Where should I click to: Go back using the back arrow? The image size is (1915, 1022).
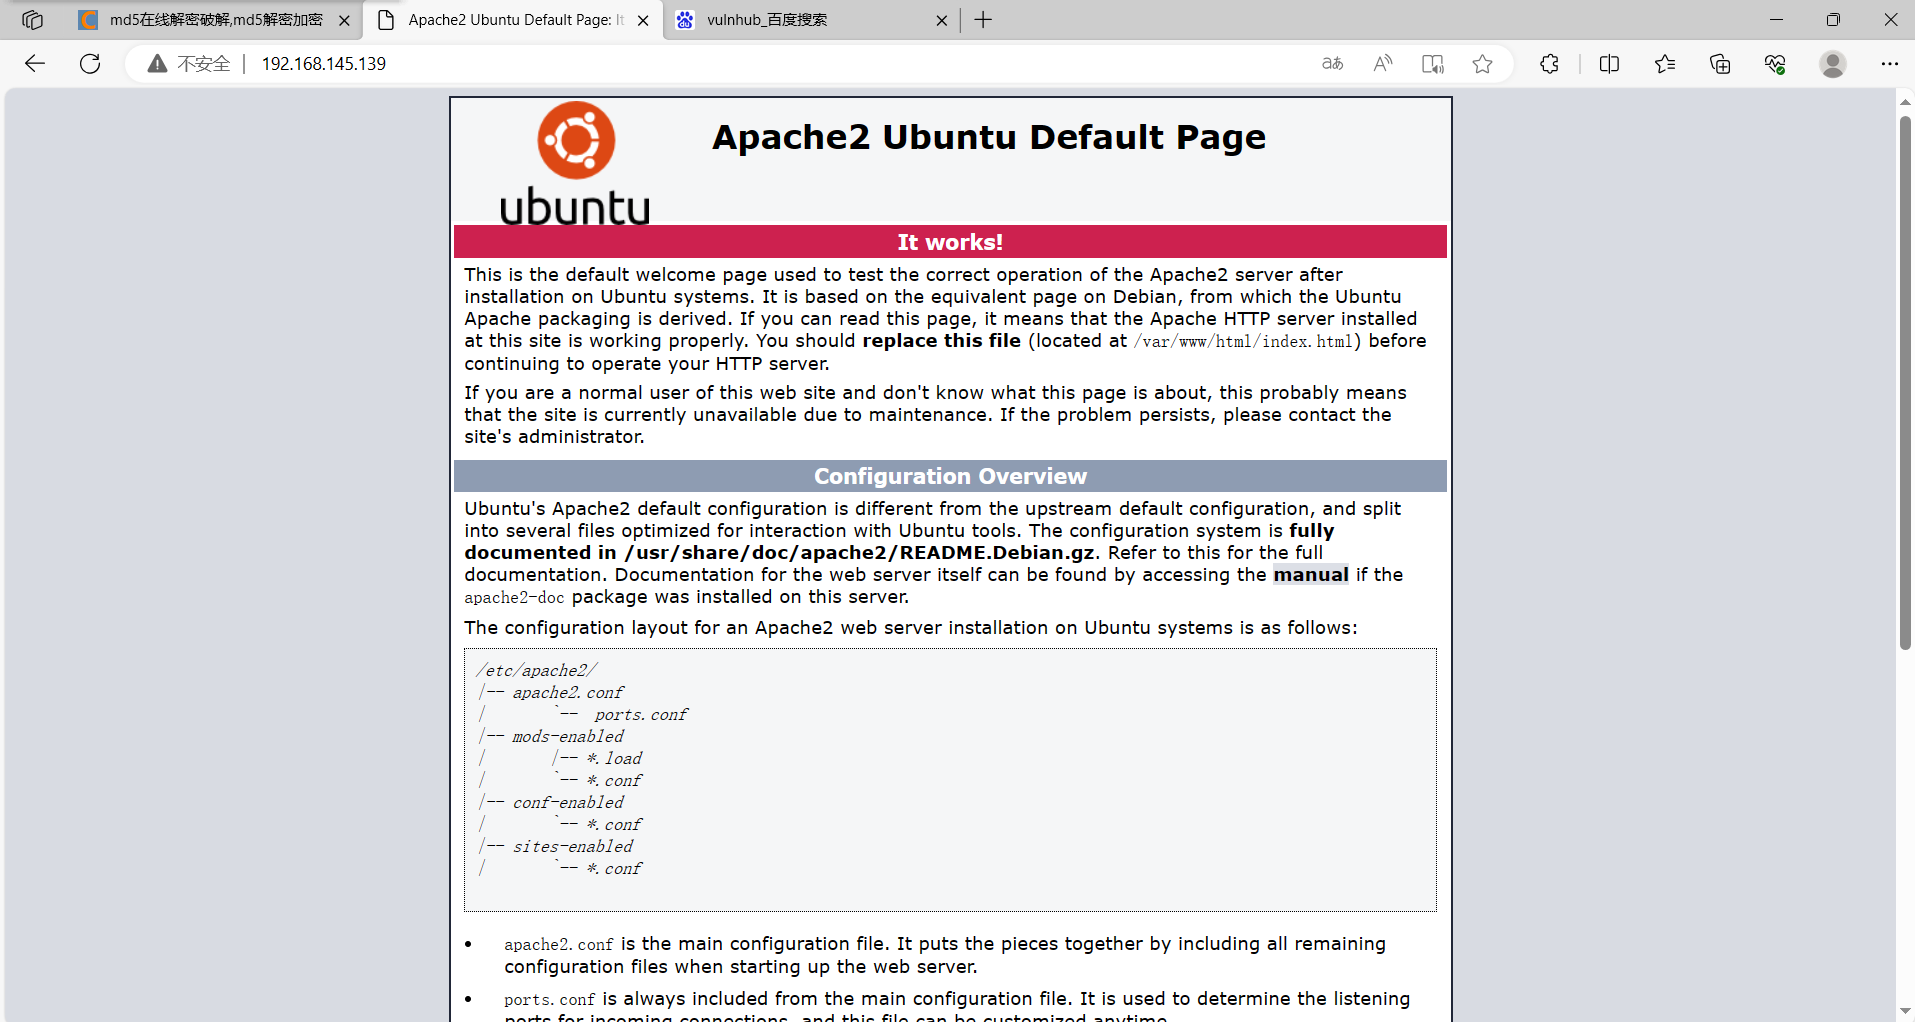(35, 64)
